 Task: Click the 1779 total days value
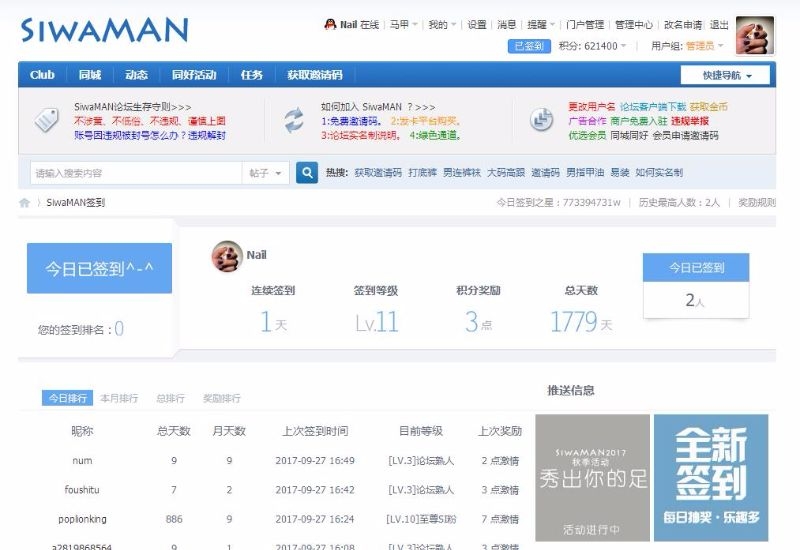tap(573, 322)
